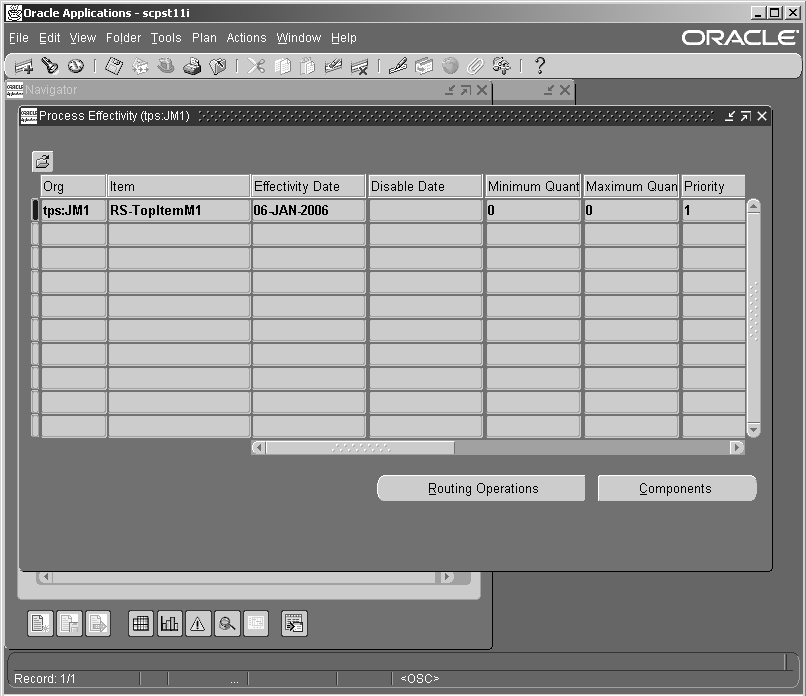
Task: Click the Clear Record eraser icon
Action: point(333,66)
